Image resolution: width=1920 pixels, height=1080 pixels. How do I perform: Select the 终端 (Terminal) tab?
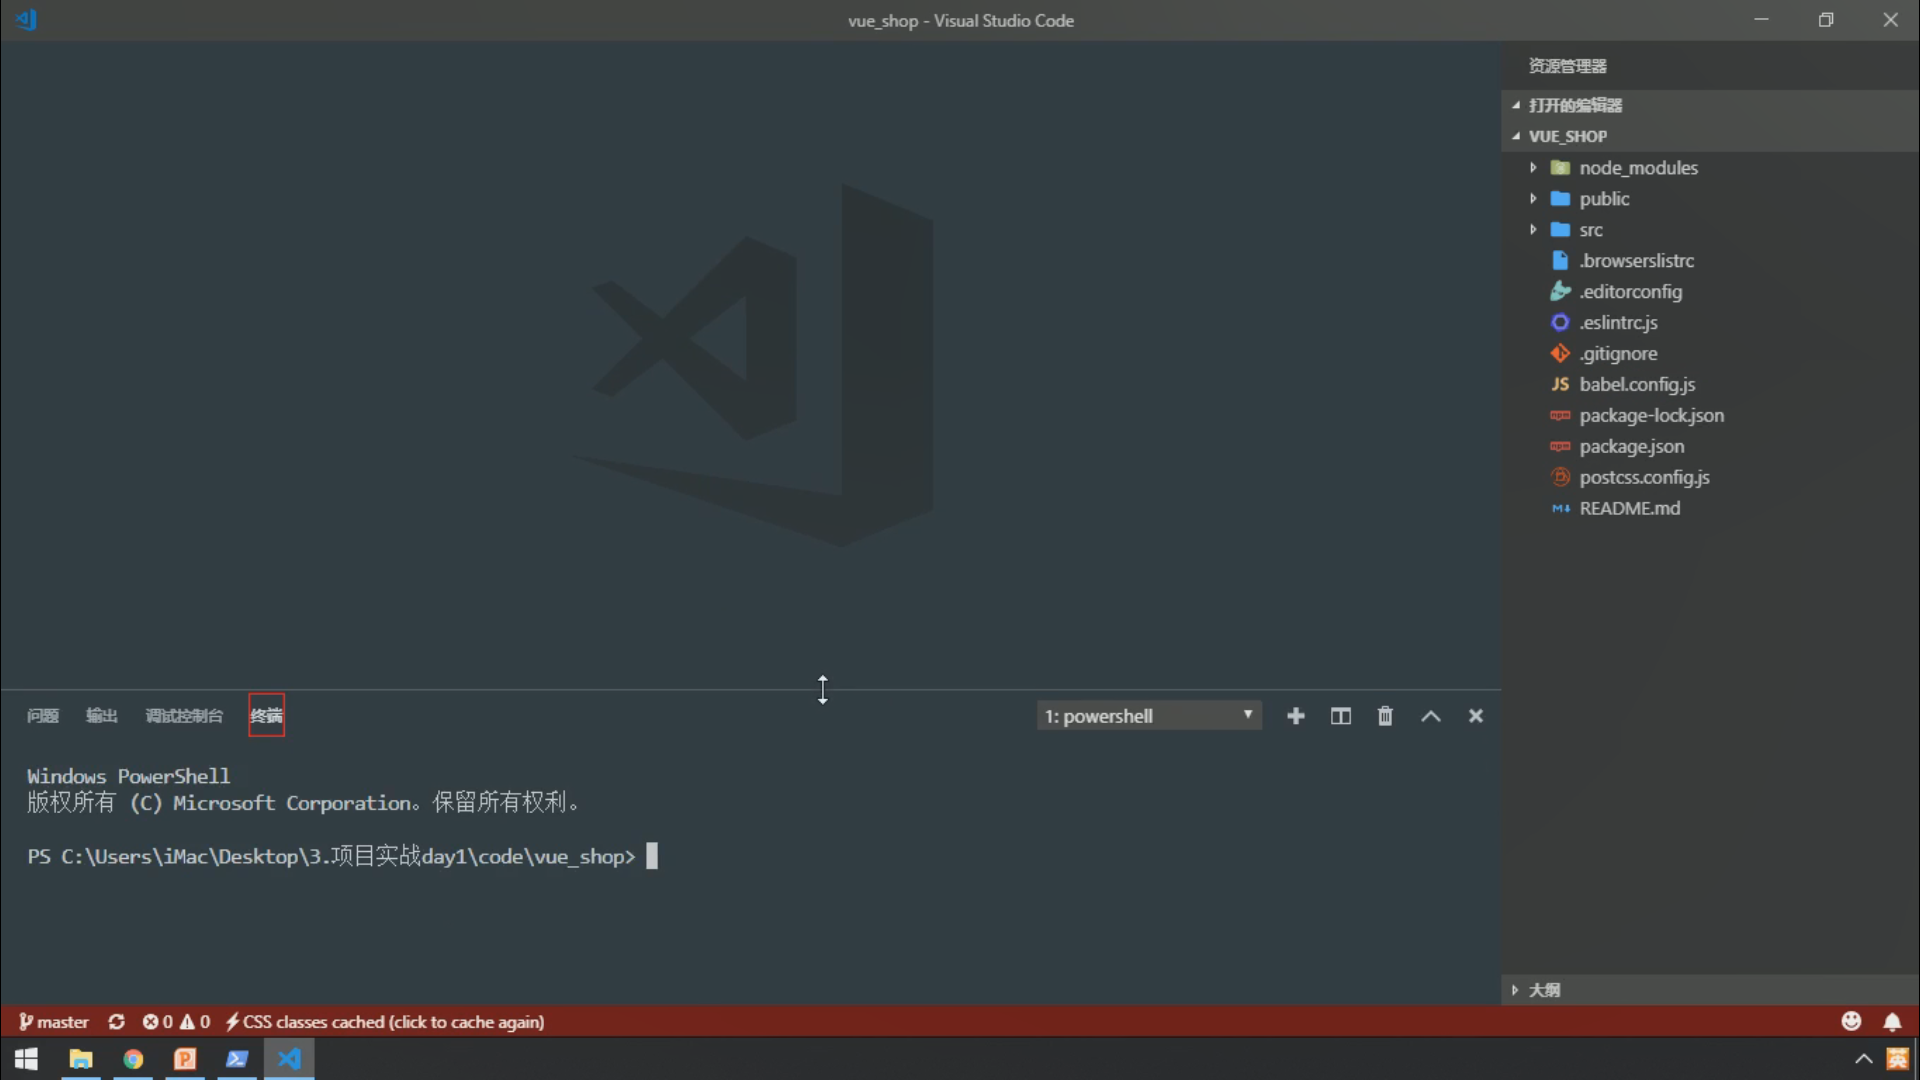266,716
